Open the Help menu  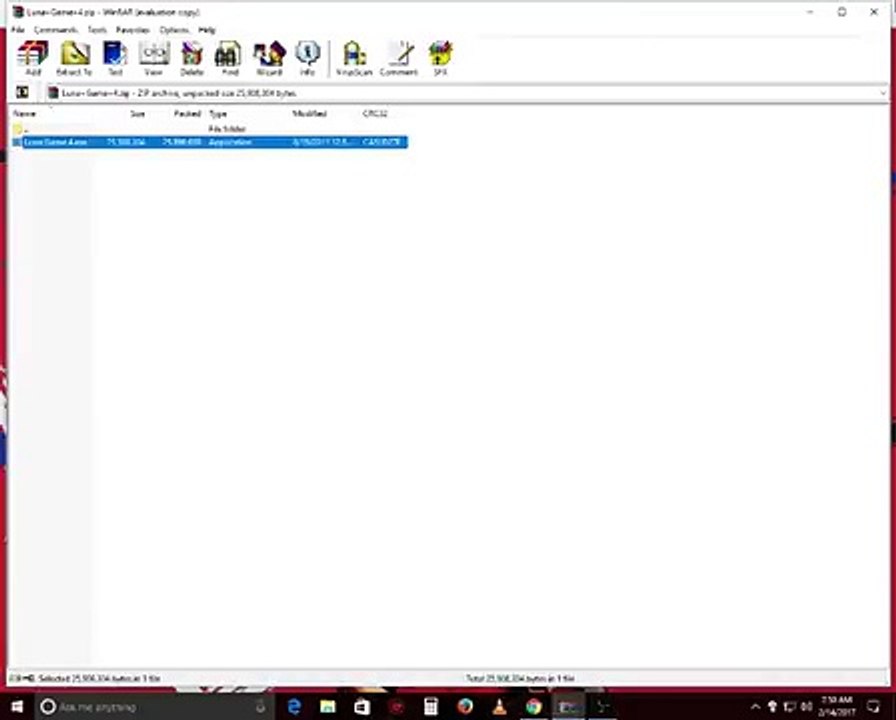(207, 30)
